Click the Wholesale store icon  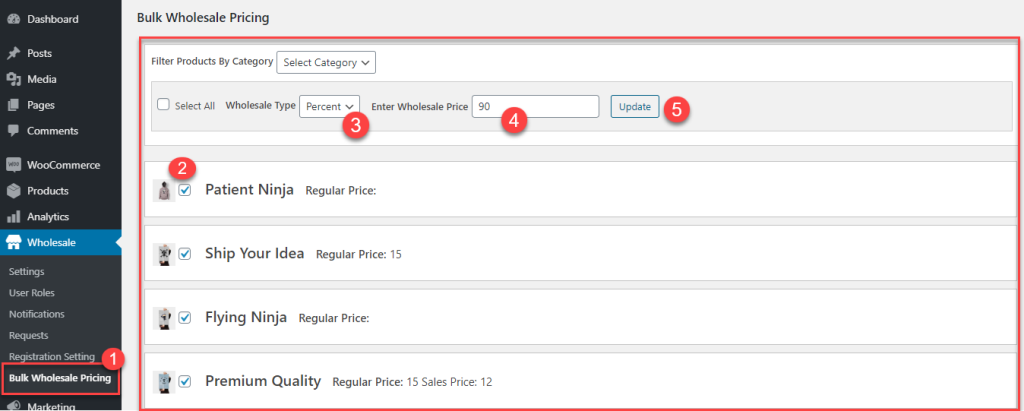[13, 242]
